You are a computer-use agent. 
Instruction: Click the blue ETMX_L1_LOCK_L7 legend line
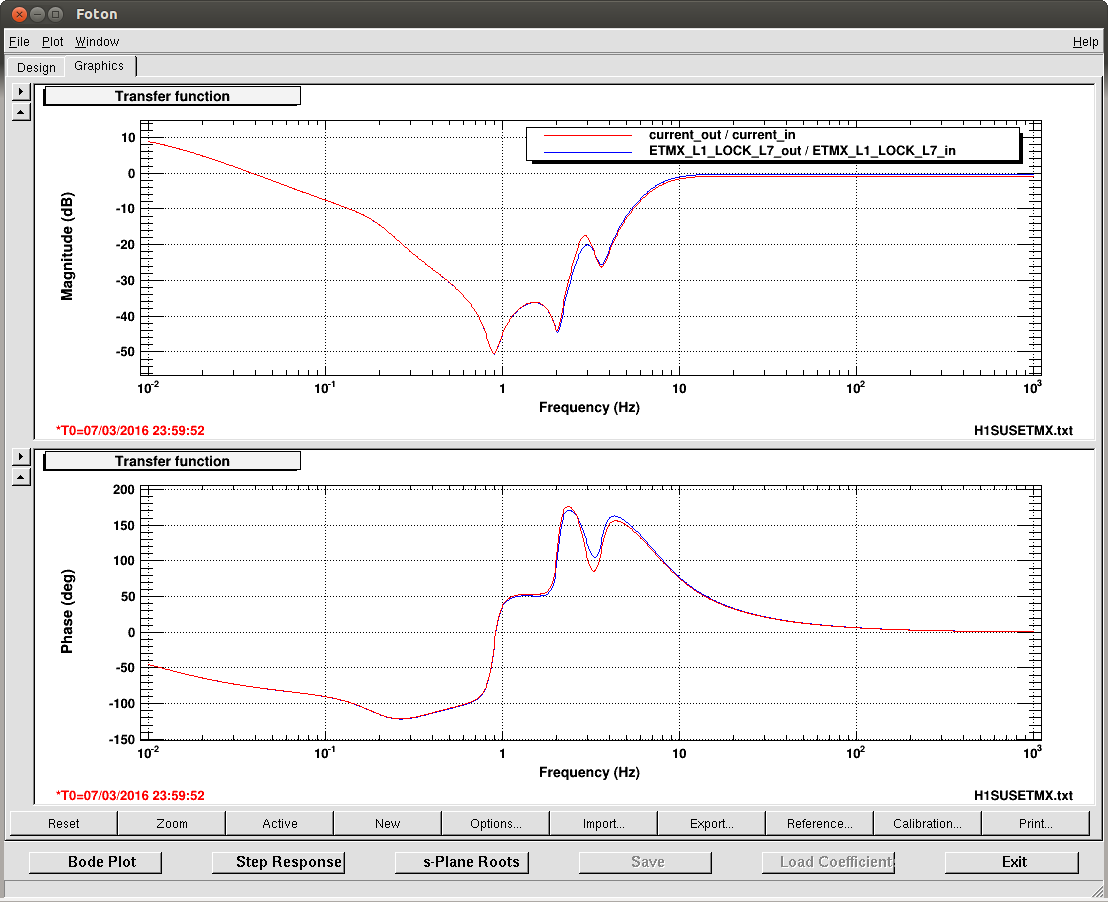click(587, 151)
